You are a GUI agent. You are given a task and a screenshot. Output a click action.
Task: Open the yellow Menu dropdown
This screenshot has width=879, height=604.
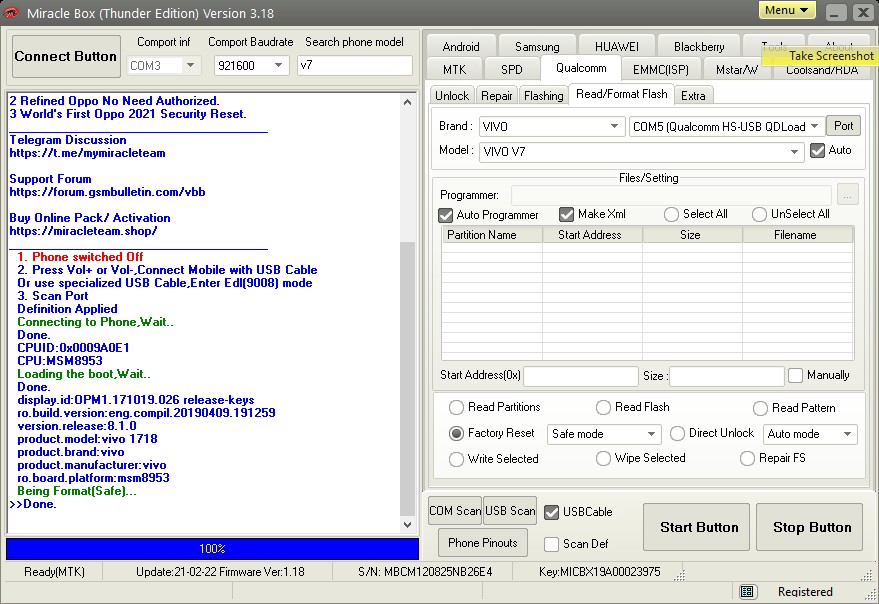[787, 10]
